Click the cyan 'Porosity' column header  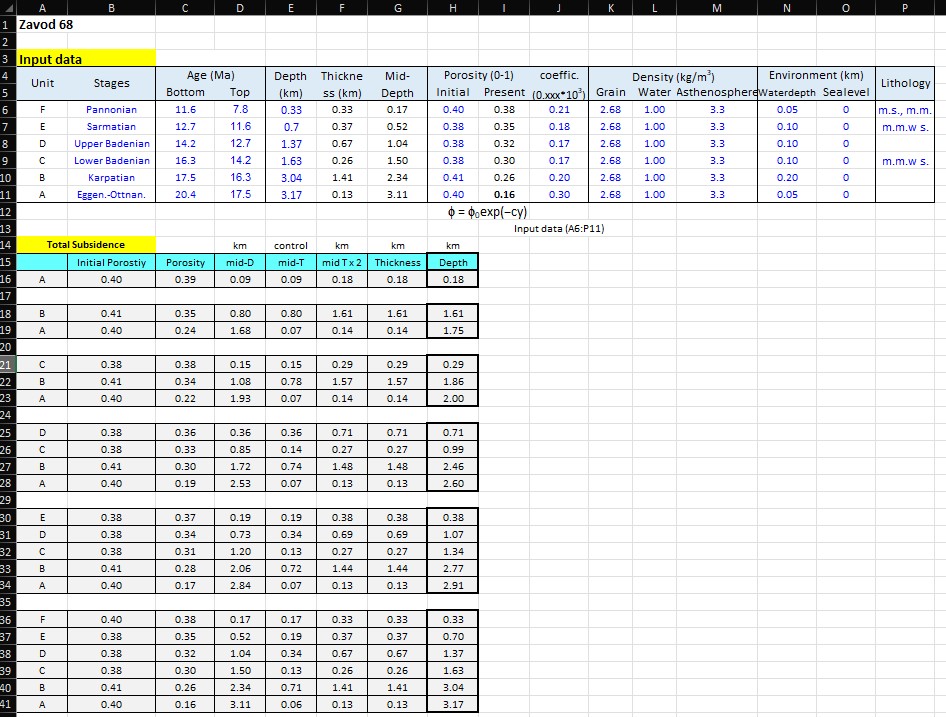coord(185,263)
